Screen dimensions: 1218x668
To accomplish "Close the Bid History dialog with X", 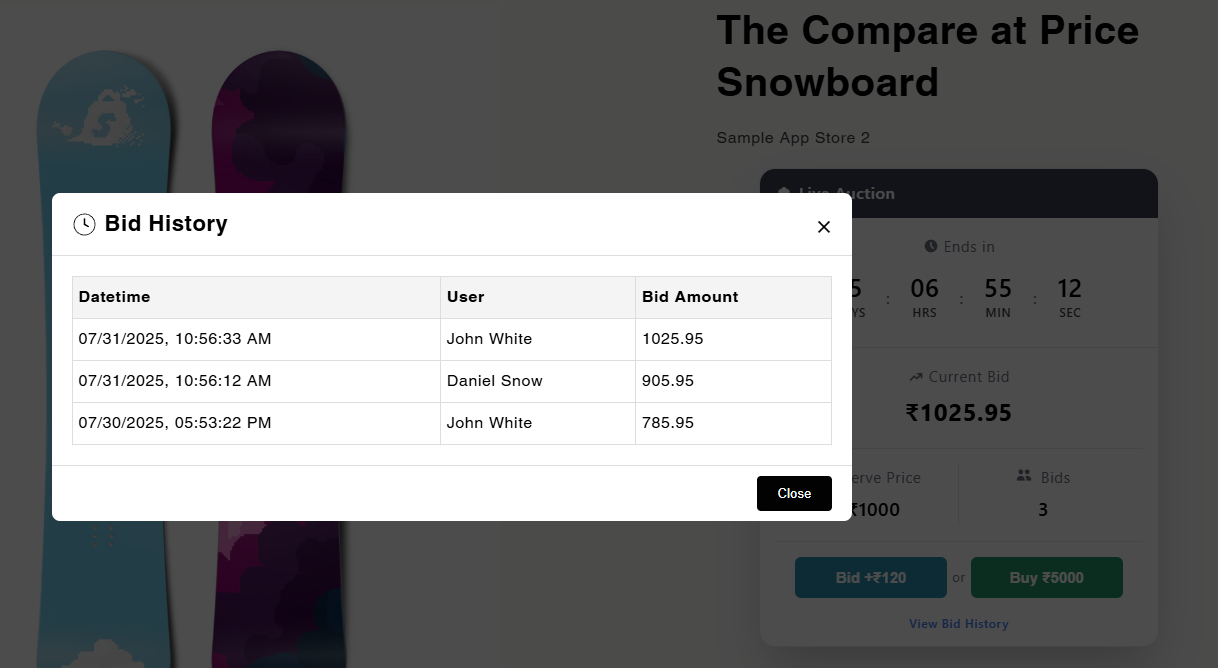I will coord(824,227).
